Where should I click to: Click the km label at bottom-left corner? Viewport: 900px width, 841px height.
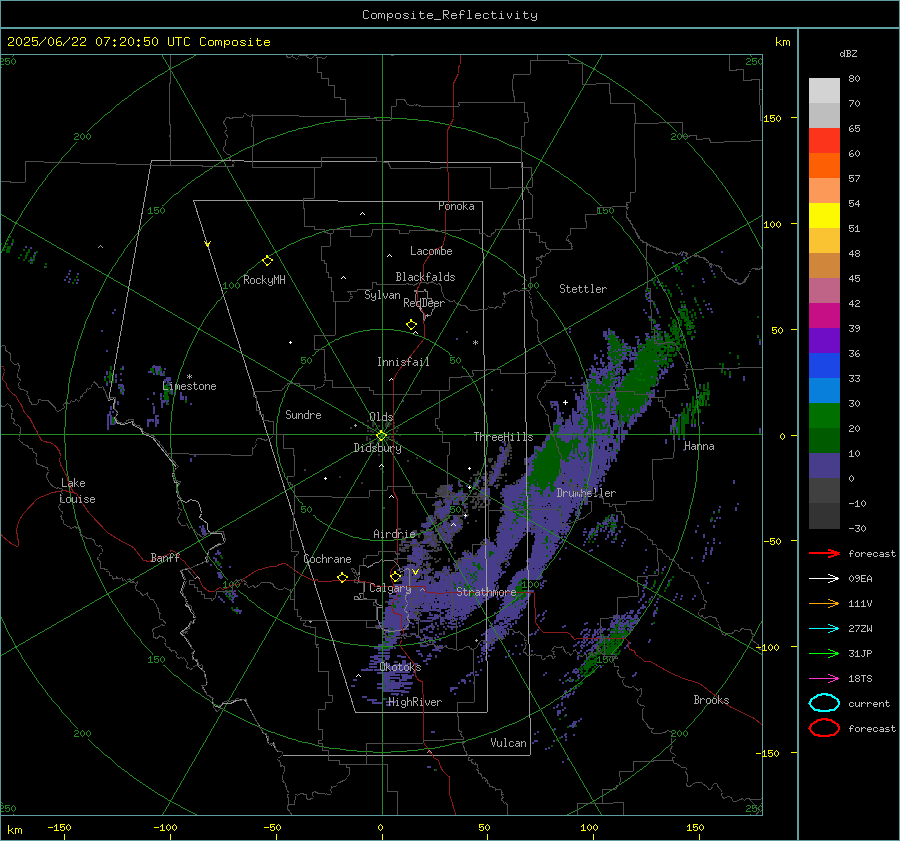[x=15, y=830]
